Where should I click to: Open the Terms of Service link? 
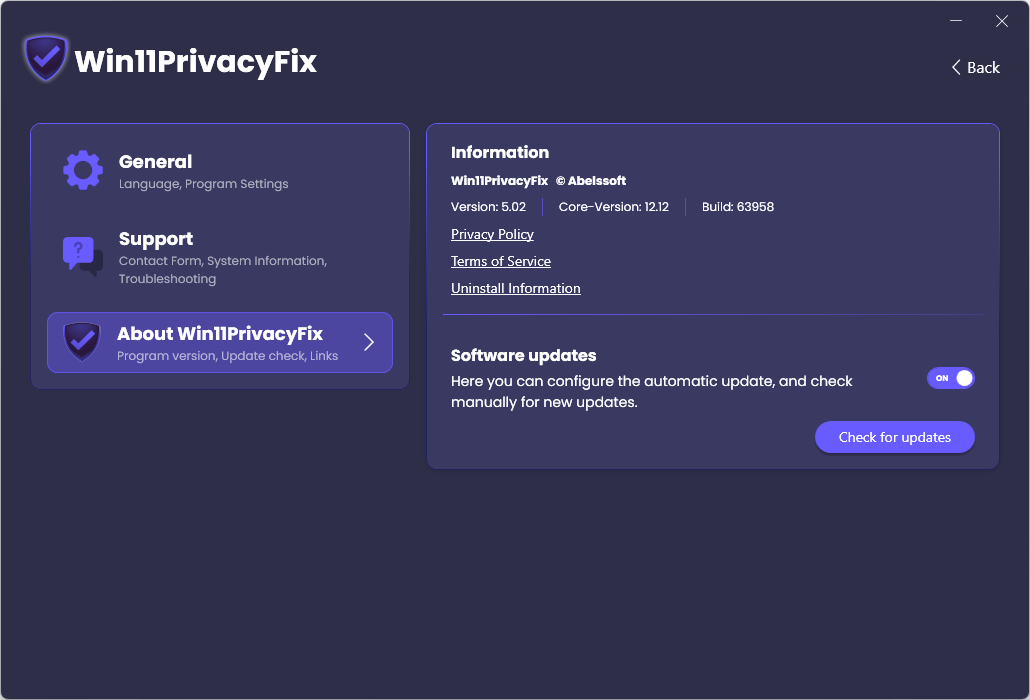501,261
